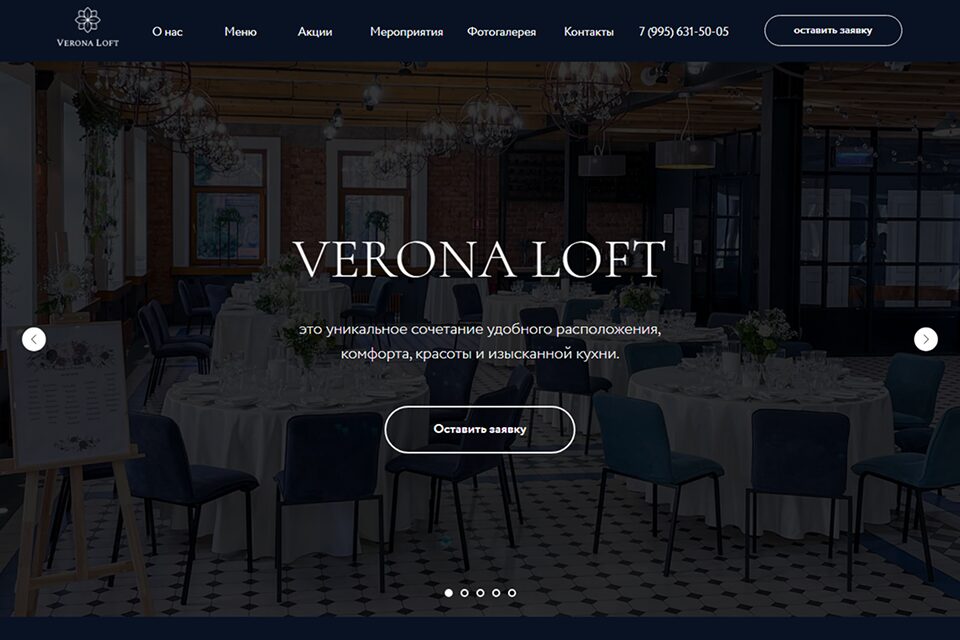Image resolution: width=960 pixels, height=640 pixels.
Task: Select the fourth slider dot
Action: click(497, 593)
